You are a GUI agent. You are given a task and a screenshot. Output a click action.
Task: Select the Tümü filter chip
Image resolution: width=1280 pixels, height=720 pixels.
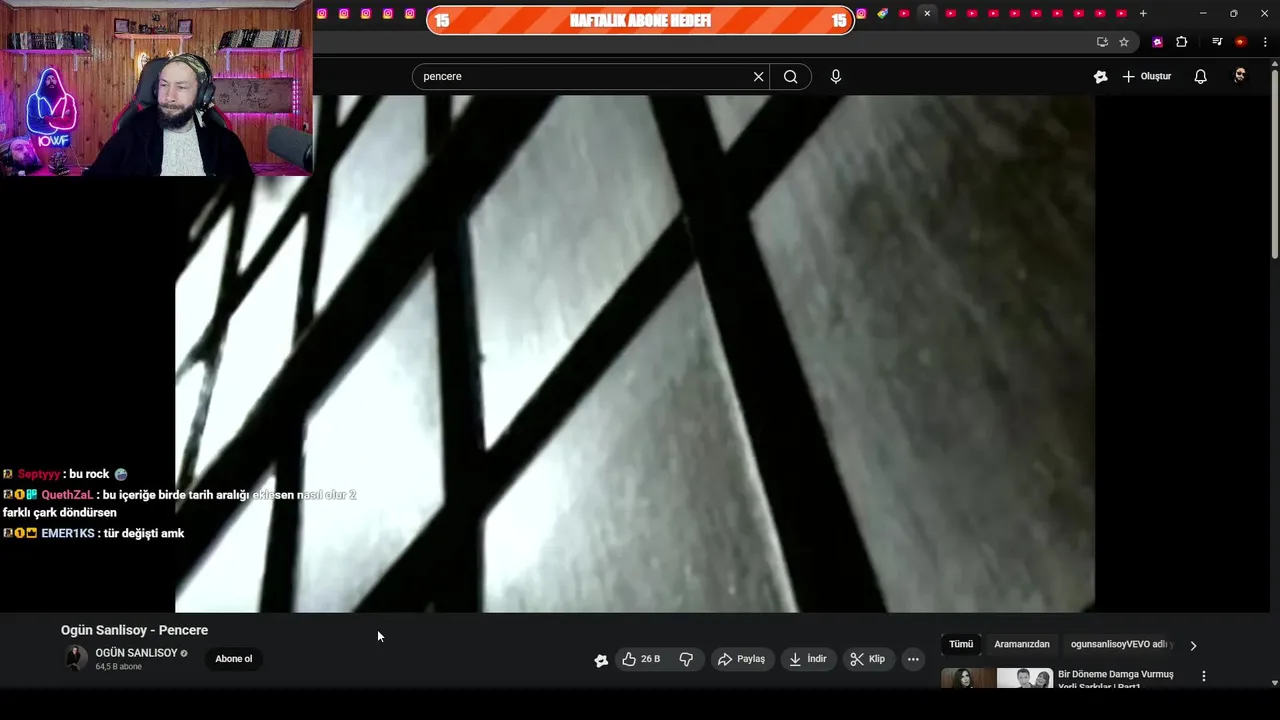(x=961, y=645)
